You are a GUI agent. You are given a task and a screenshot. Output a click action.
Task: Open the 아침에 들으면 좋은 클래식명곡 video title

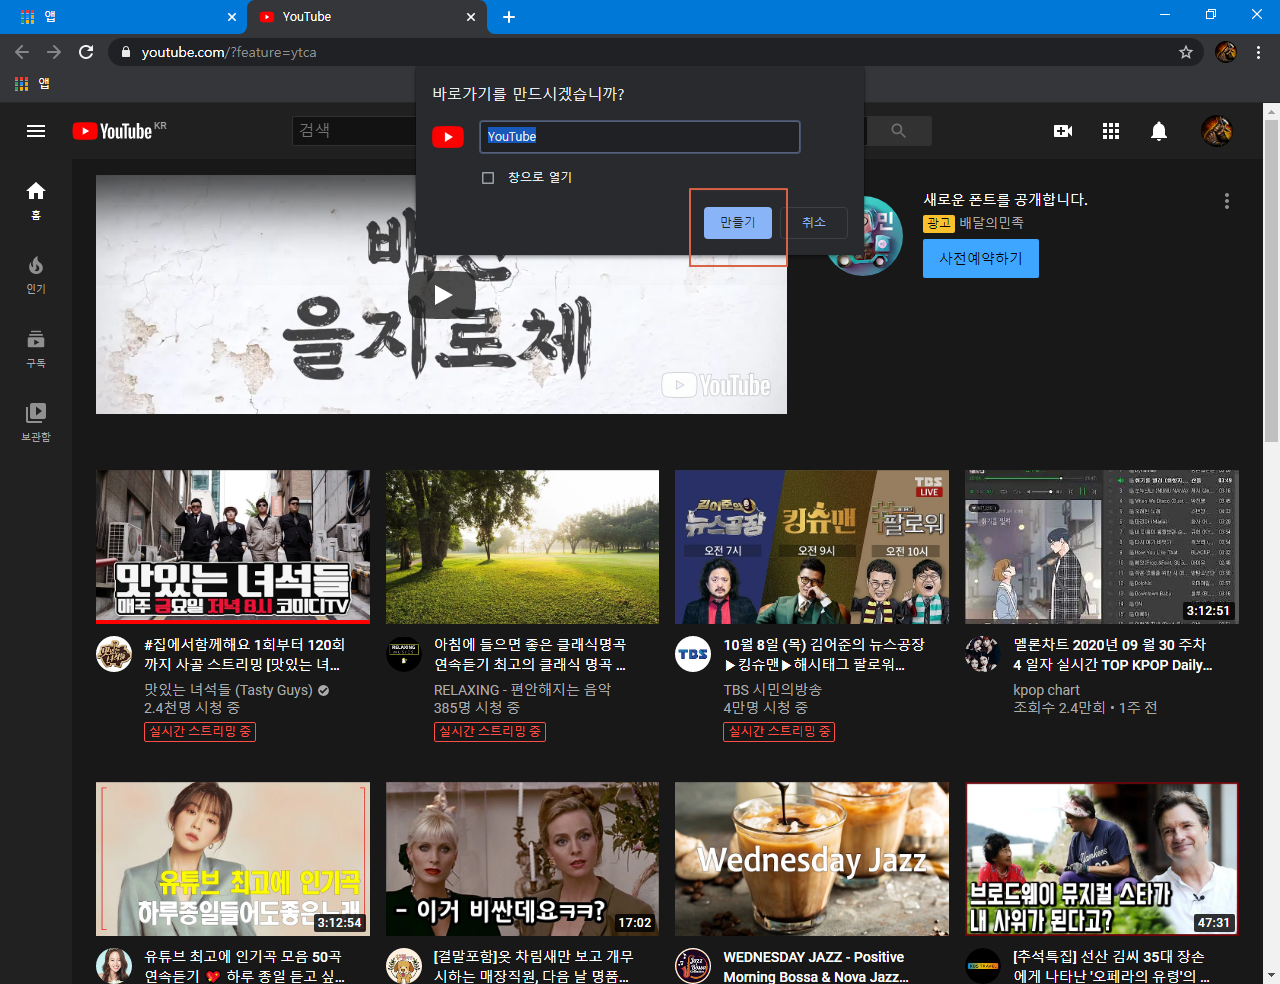(530, 655)
